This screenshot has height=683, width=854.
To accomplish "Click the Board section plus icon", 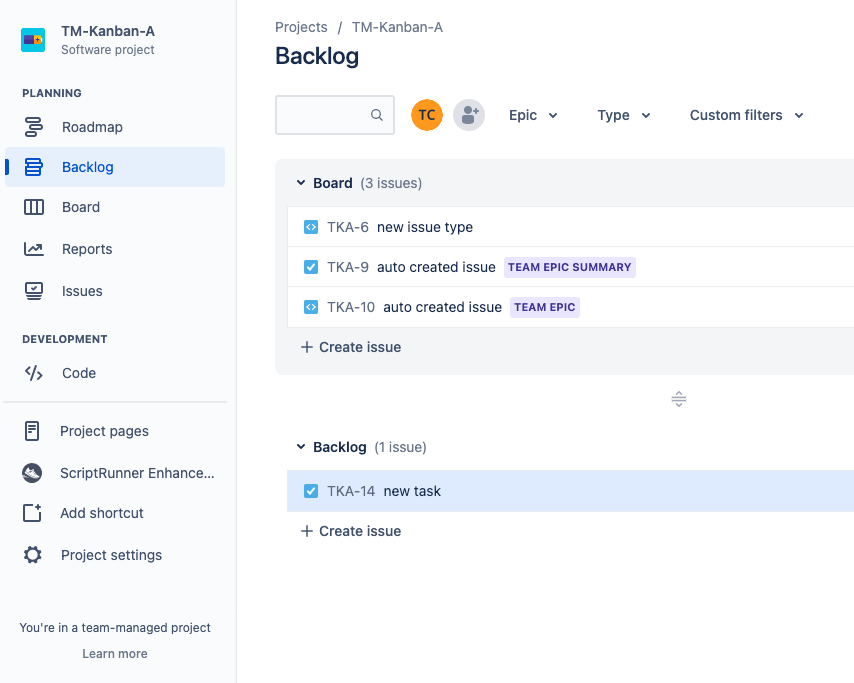I will (x=307, y=347).
